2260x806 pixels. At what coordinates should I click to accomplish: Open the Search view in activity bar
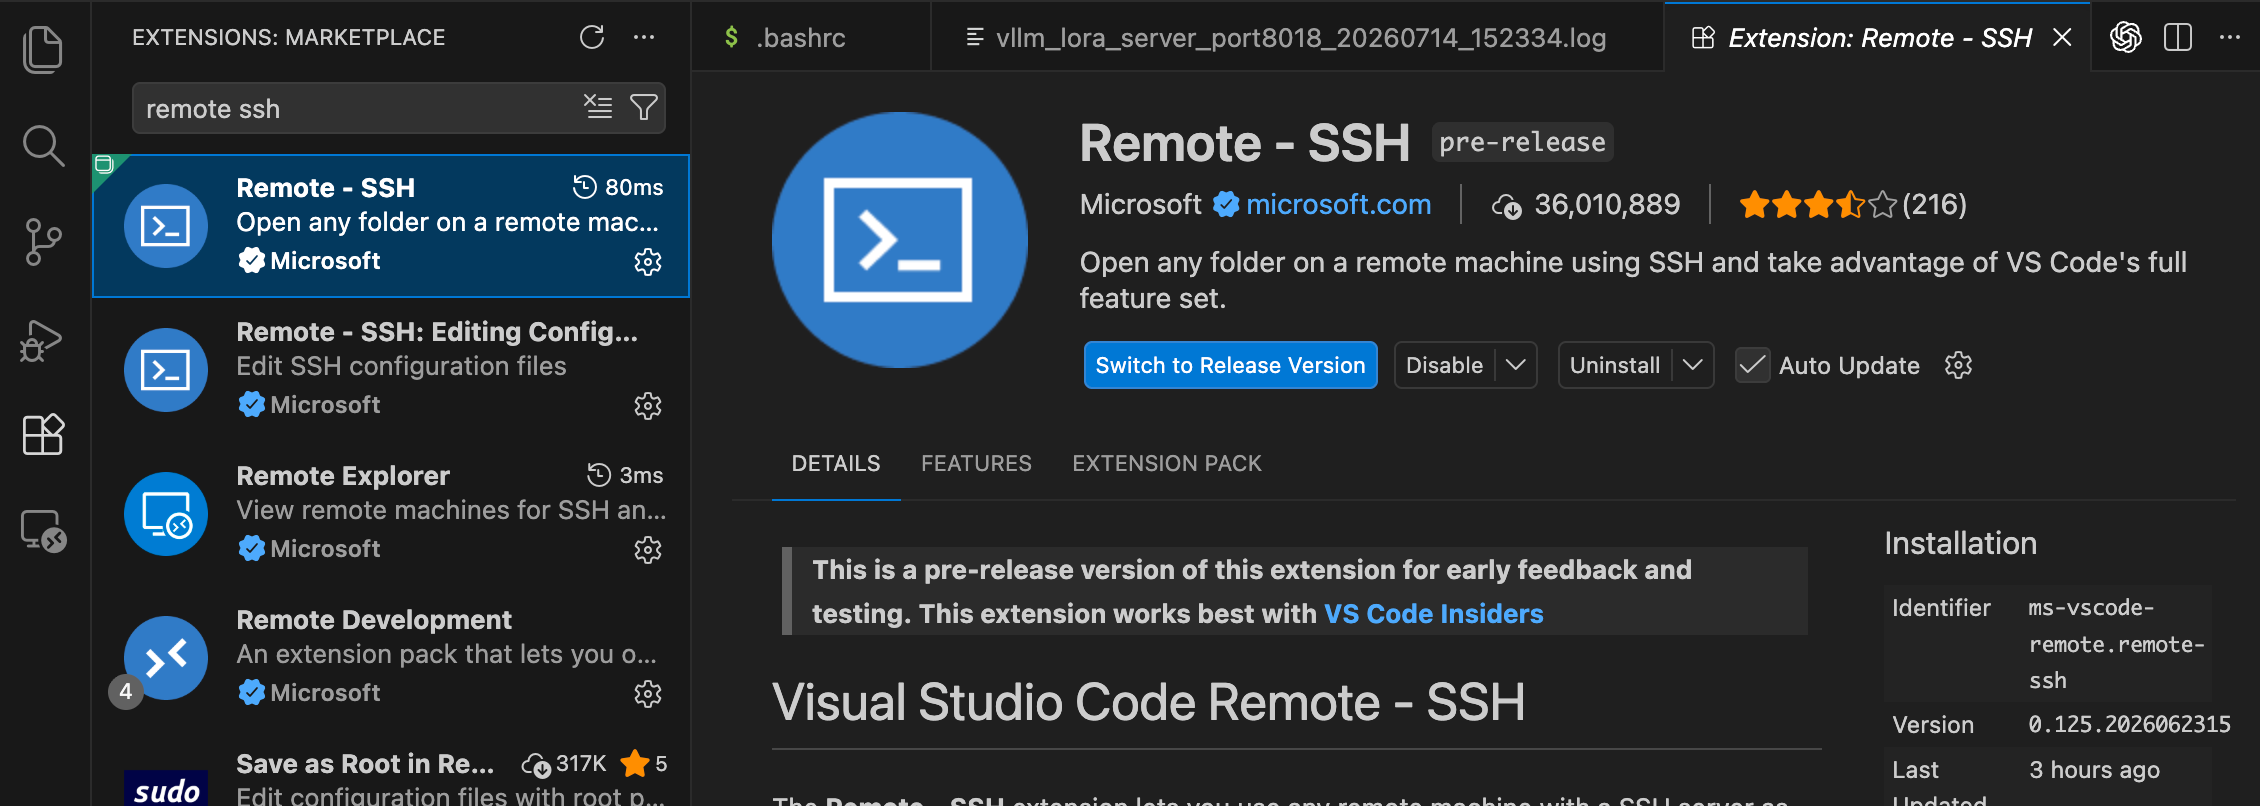click(43, 146)
